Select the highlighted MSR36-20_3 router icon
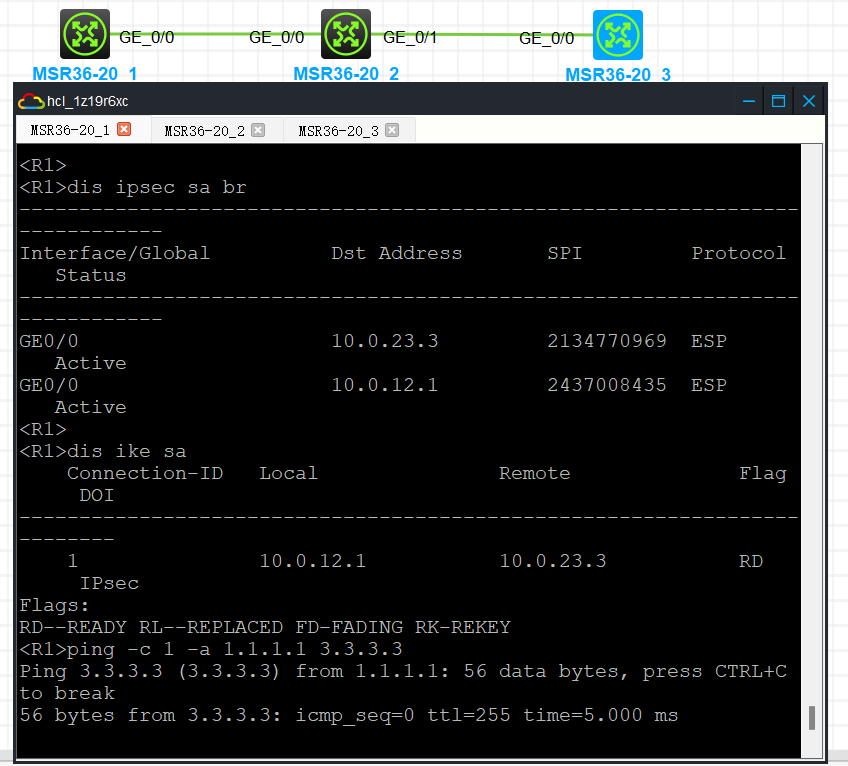The image size is (848, 766). pyautogui.click(x=618, y=35)
